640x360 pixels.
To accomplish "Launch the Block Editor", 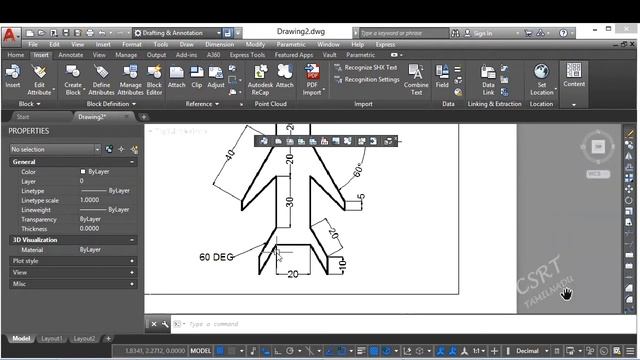I will click(154, 80).
